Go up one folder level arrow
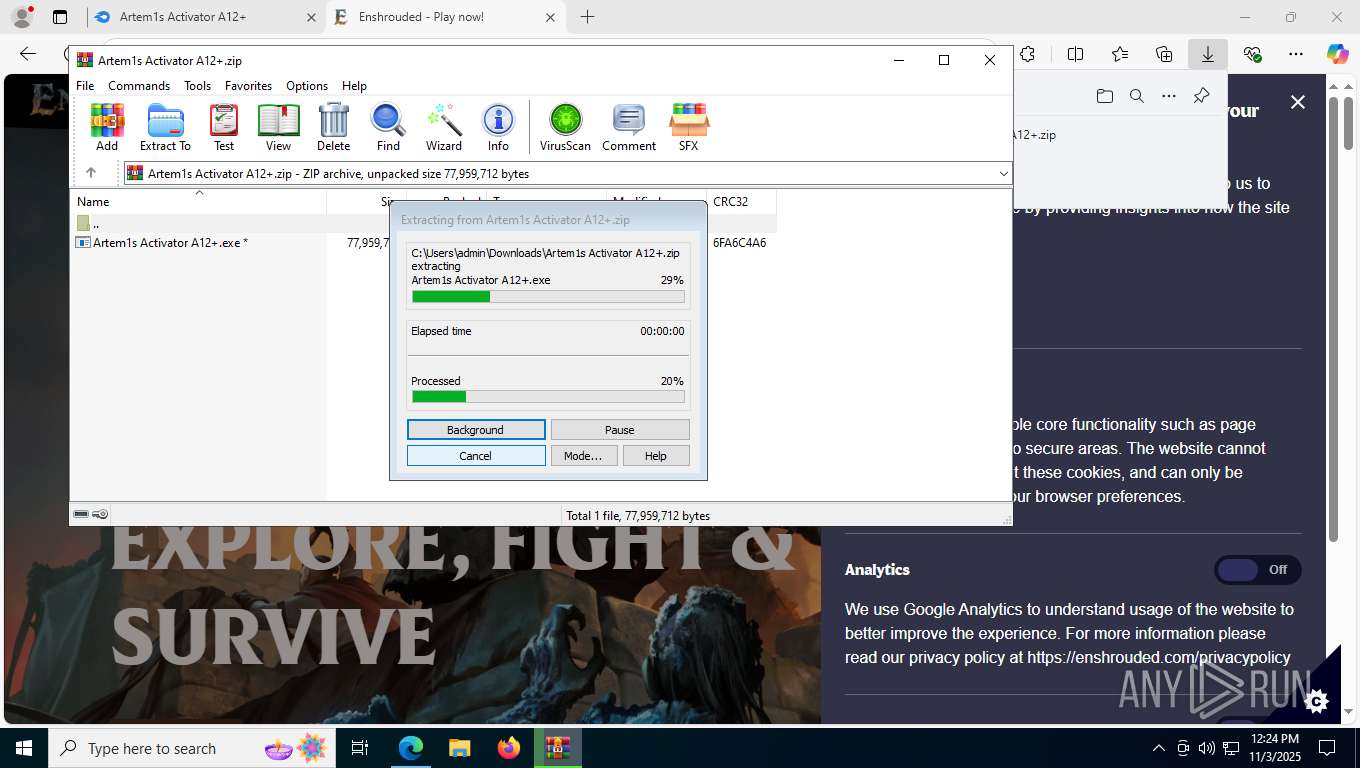 pos(91,173)
